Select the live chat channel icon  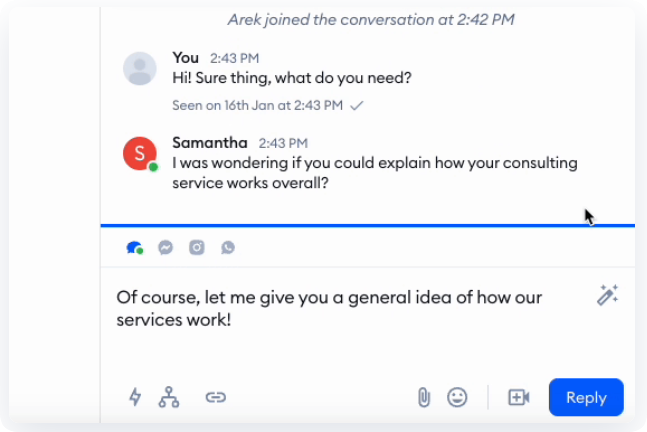coord(134,248)
